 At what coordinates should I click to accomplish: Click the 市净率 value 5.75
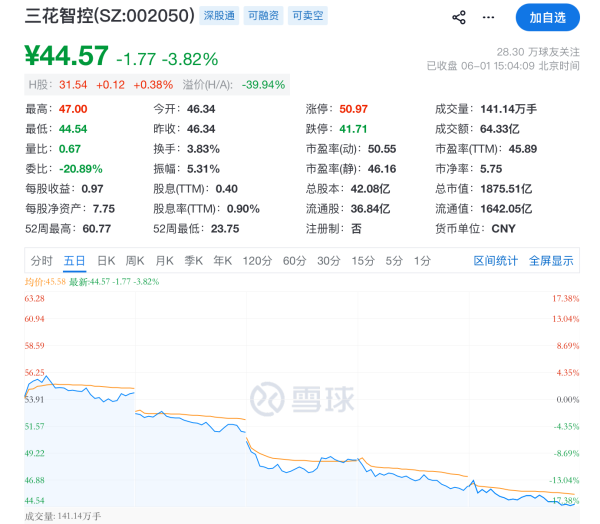491,169
